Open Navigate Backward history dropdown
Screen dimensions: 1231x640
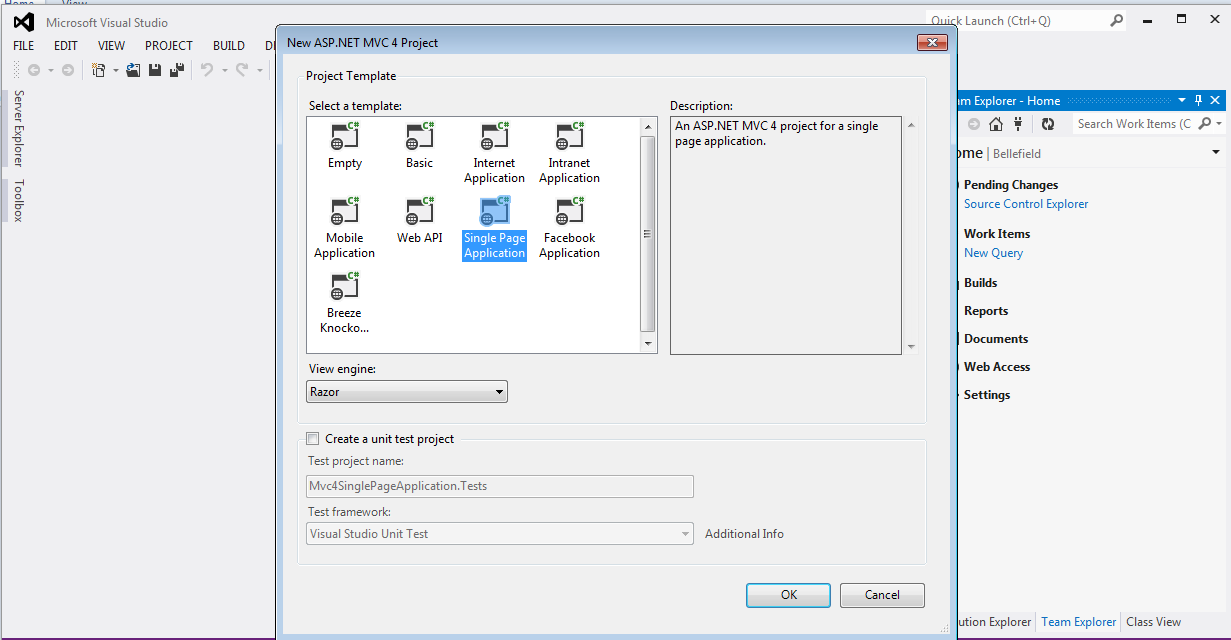(x=50, y=70)
